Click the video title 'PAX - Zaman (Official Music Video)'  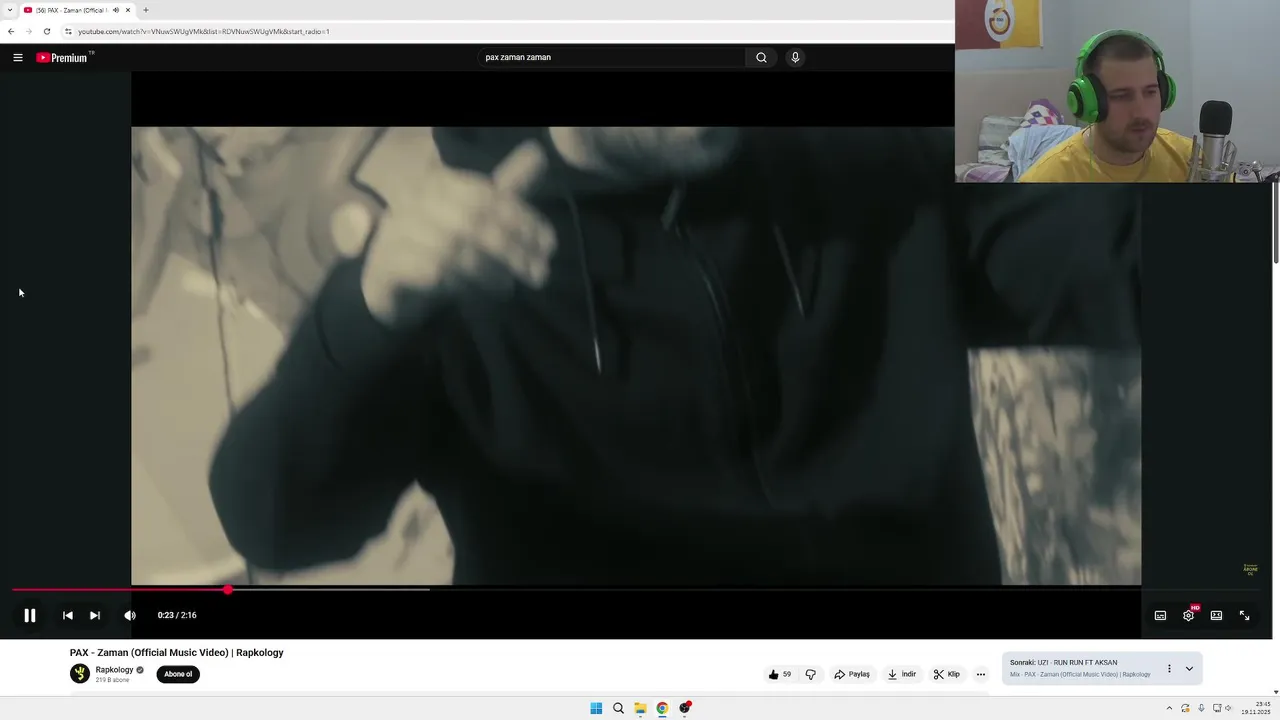[x=149, y=653]
